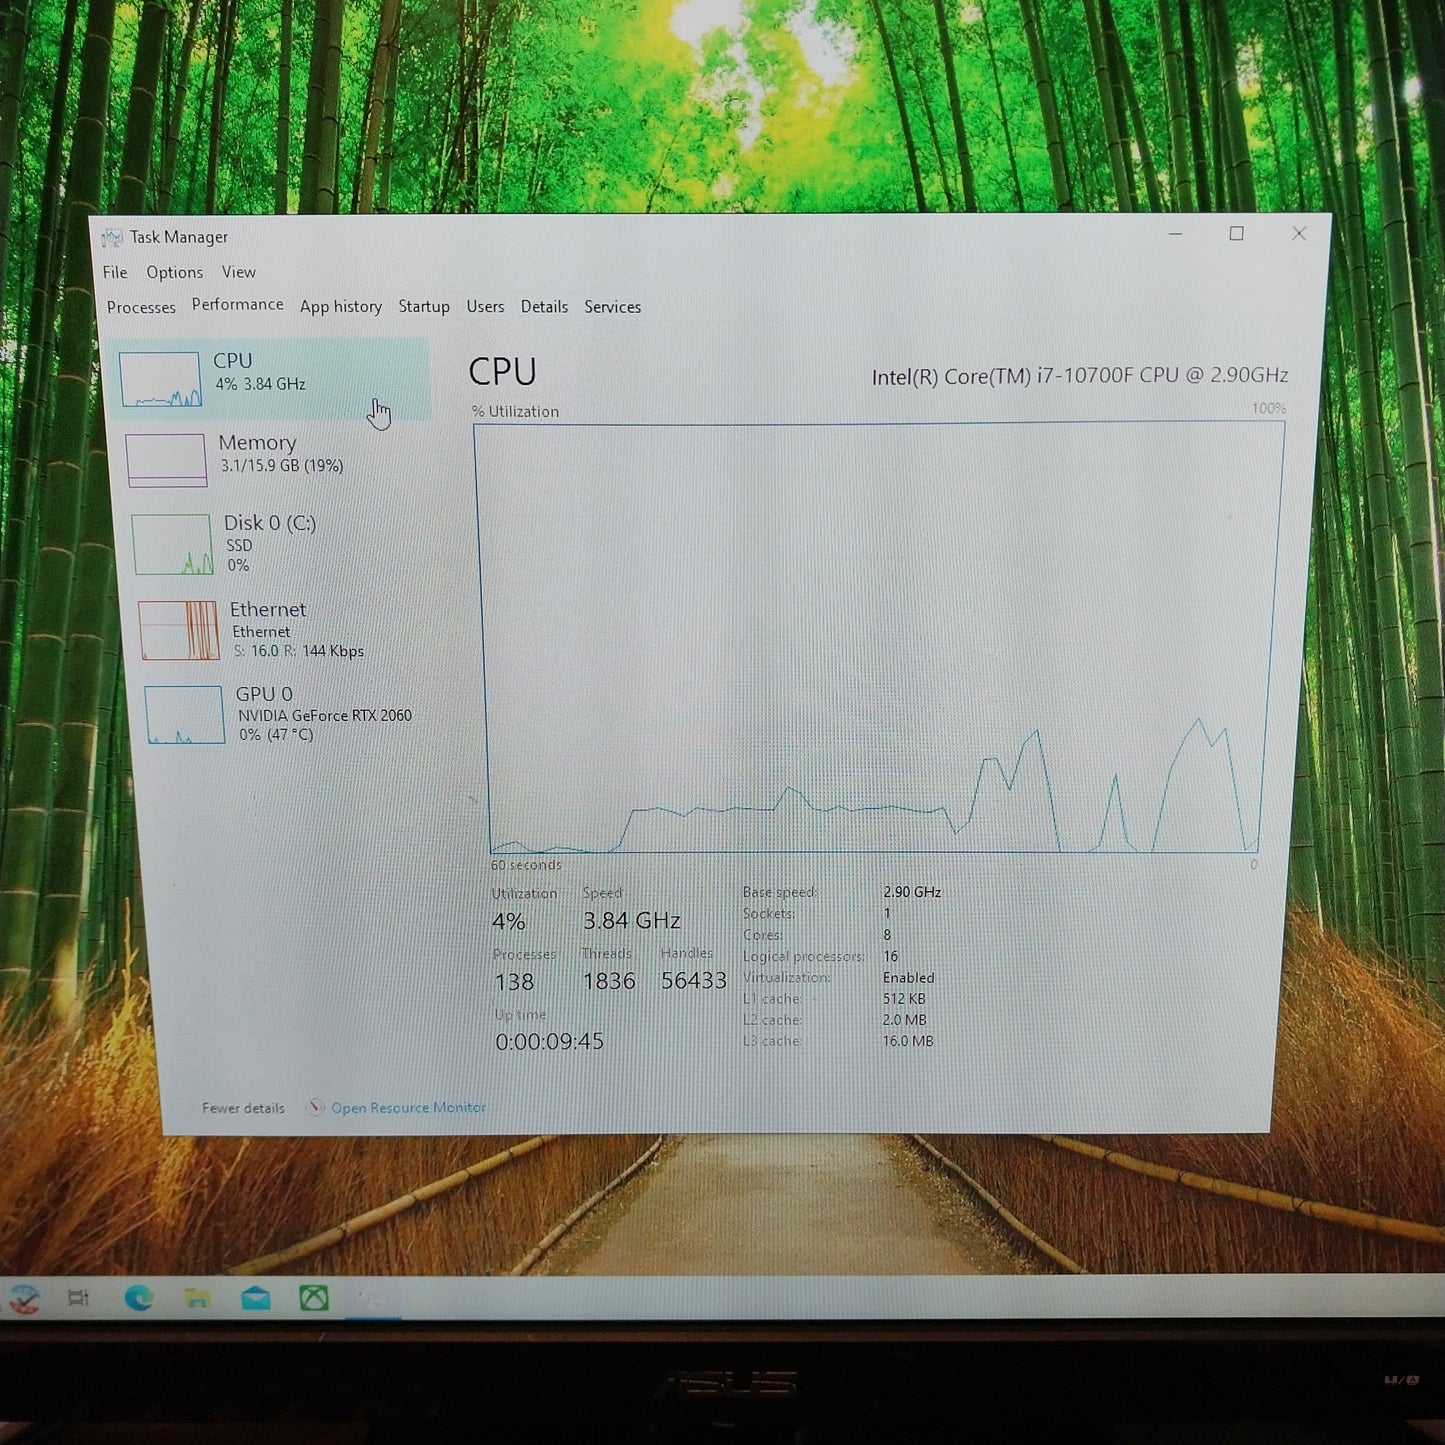Switch to the Users tab
1445x1445 pixels.
click(485, 306)
